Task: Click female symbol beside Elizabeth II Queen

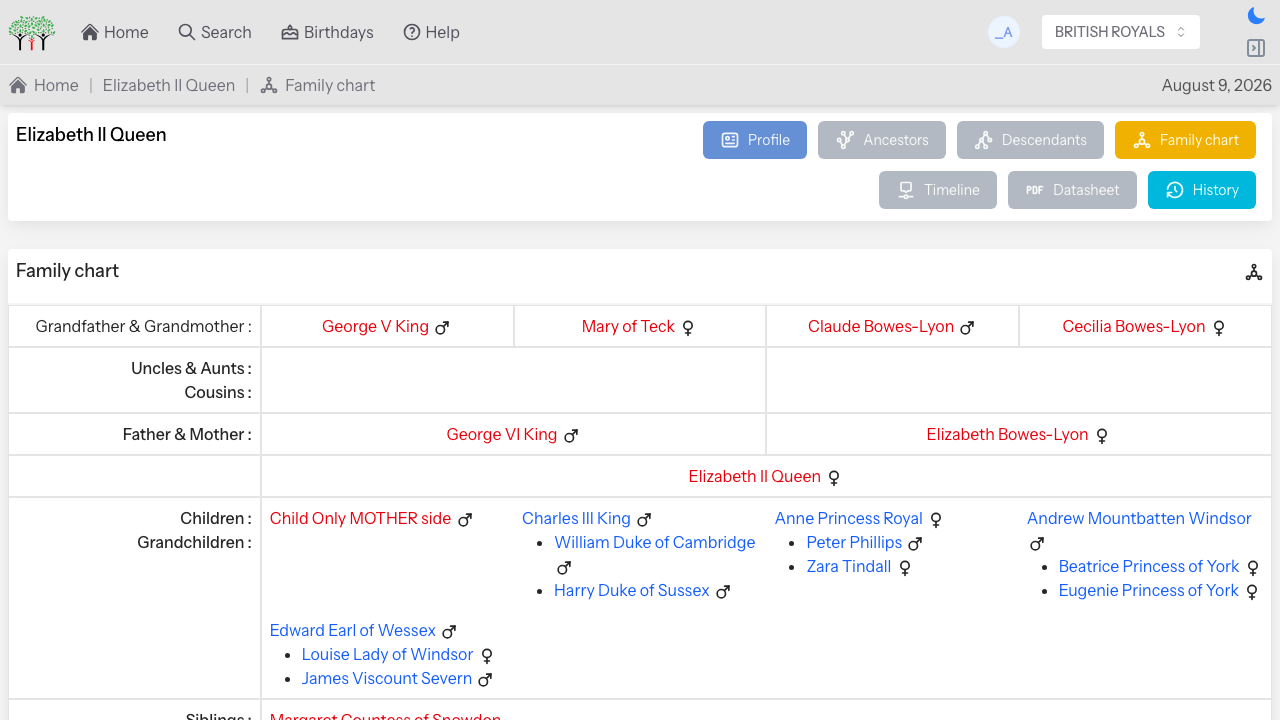Action: click(834, 477)
